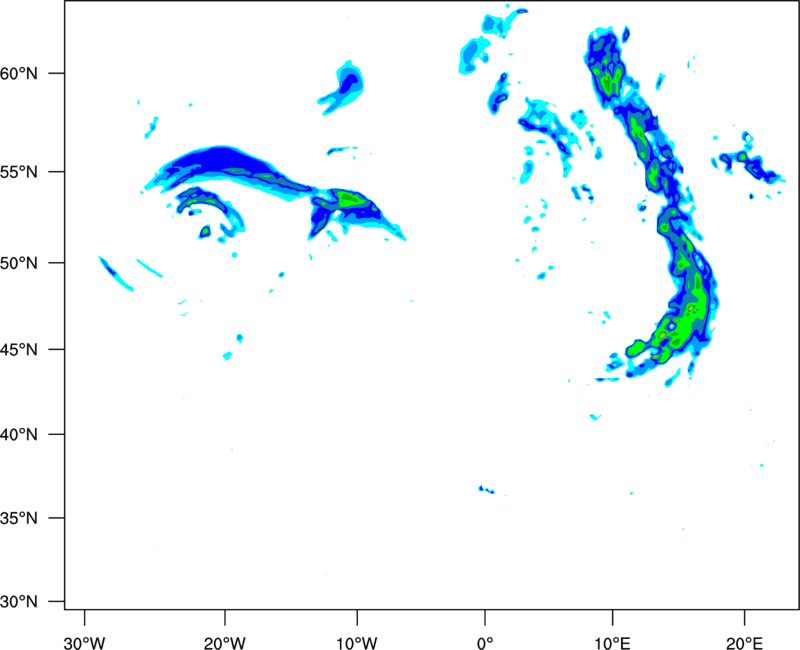Click the 45°N latitude axis label
This screenshot has width=800, height=650.
coord(19,350)
